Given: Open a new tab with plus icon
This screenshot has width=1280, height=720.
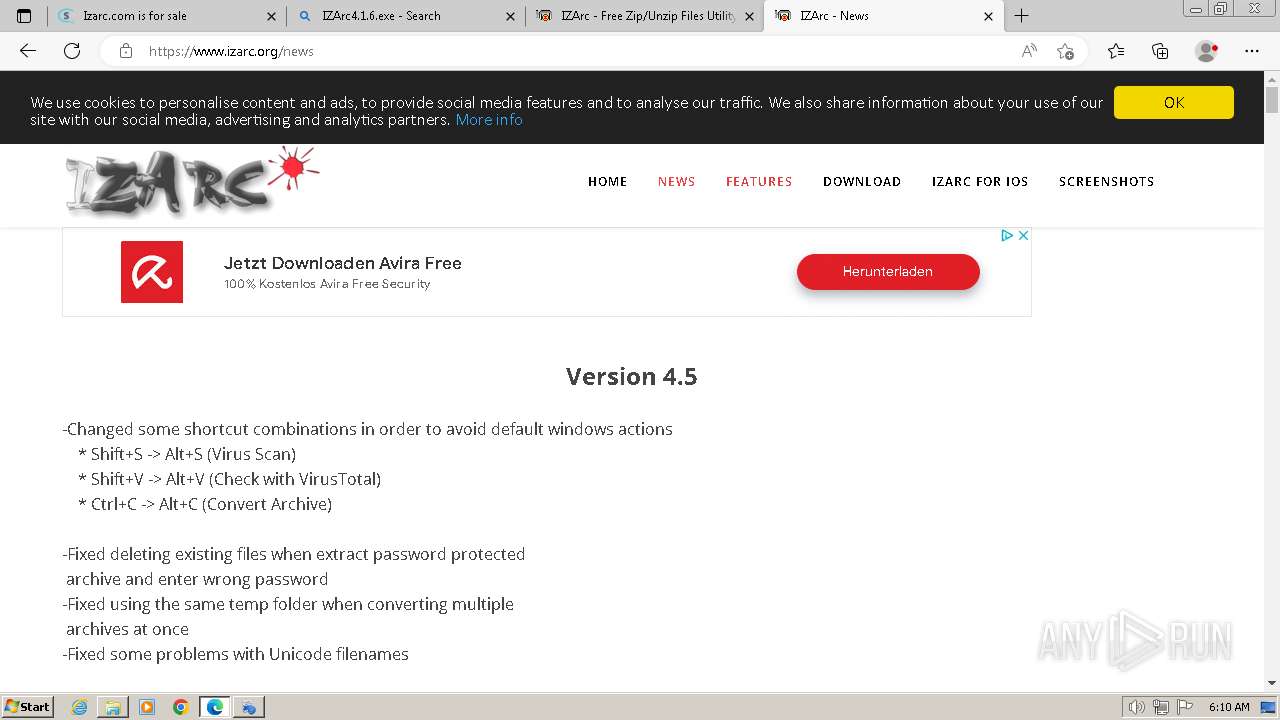Looking at the screenshot, I should click(x=1021, y=16).
